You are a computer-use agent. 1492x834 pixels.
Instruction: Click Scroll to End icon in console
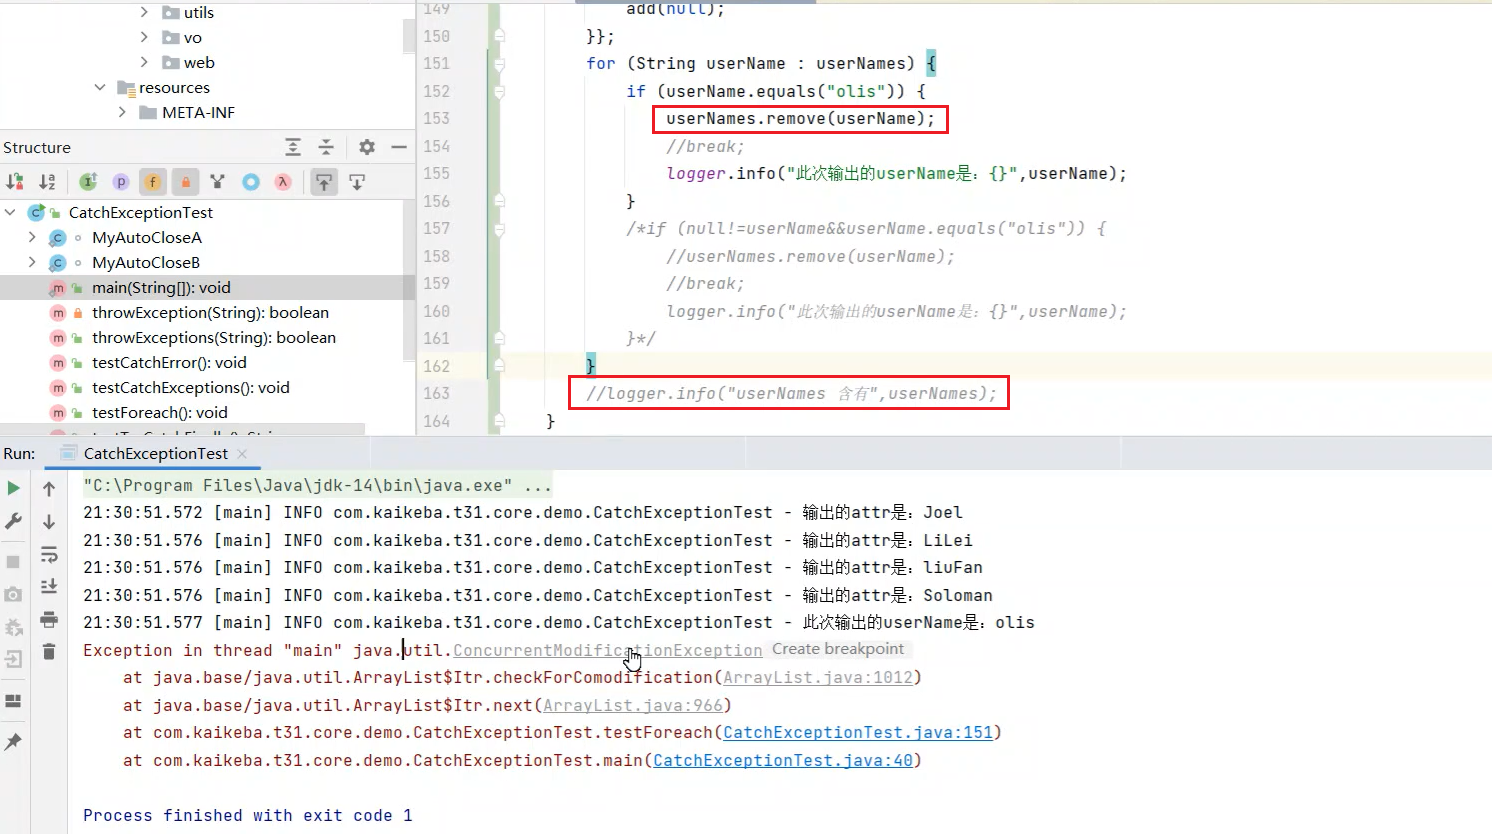(x=49, y=587)
